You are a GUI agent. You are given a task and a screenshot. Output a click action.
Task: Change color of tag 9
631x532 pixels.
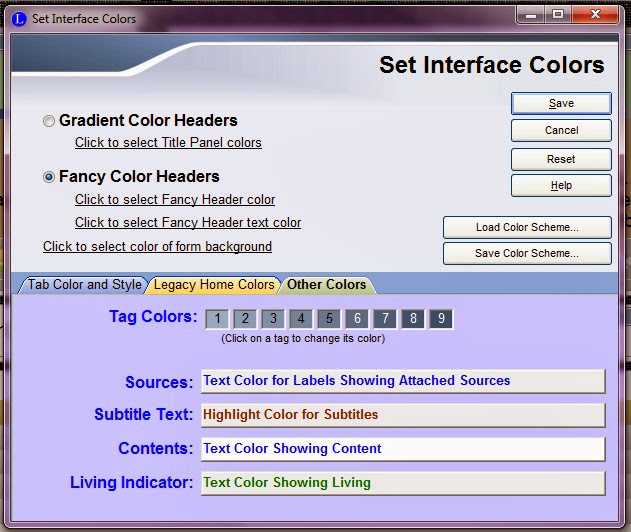point(441,319)
